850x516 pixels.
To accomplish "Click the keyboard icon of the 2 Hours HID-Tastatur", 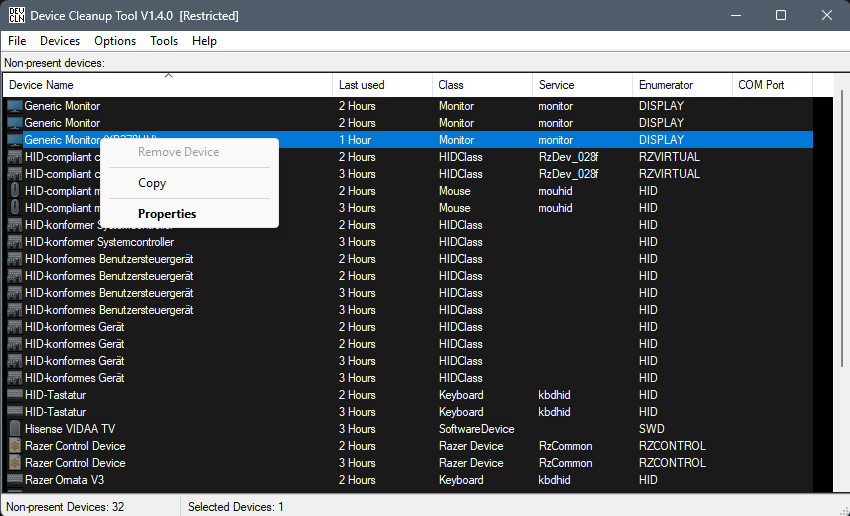I will (x=15, y=395).
